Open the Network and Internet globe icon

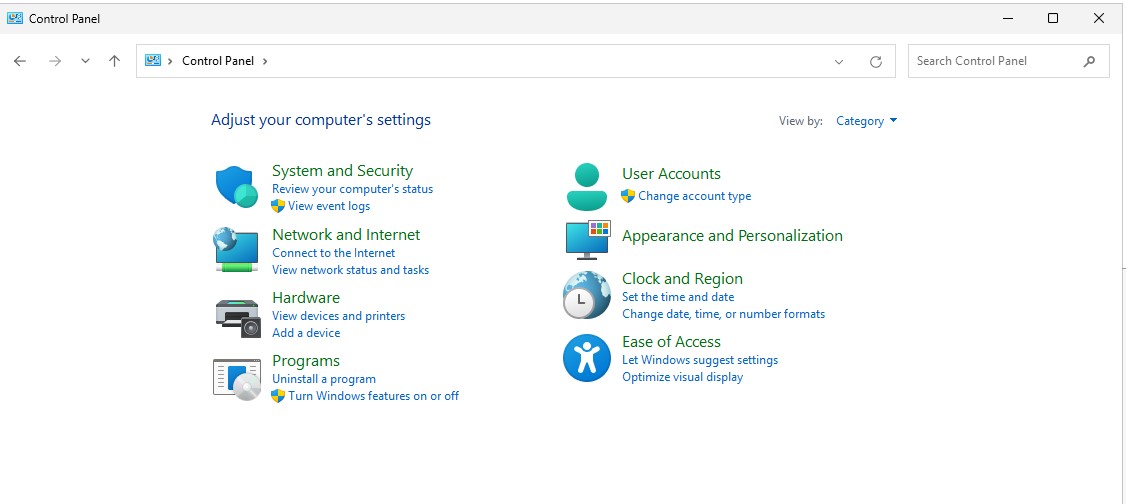(236, 250)
